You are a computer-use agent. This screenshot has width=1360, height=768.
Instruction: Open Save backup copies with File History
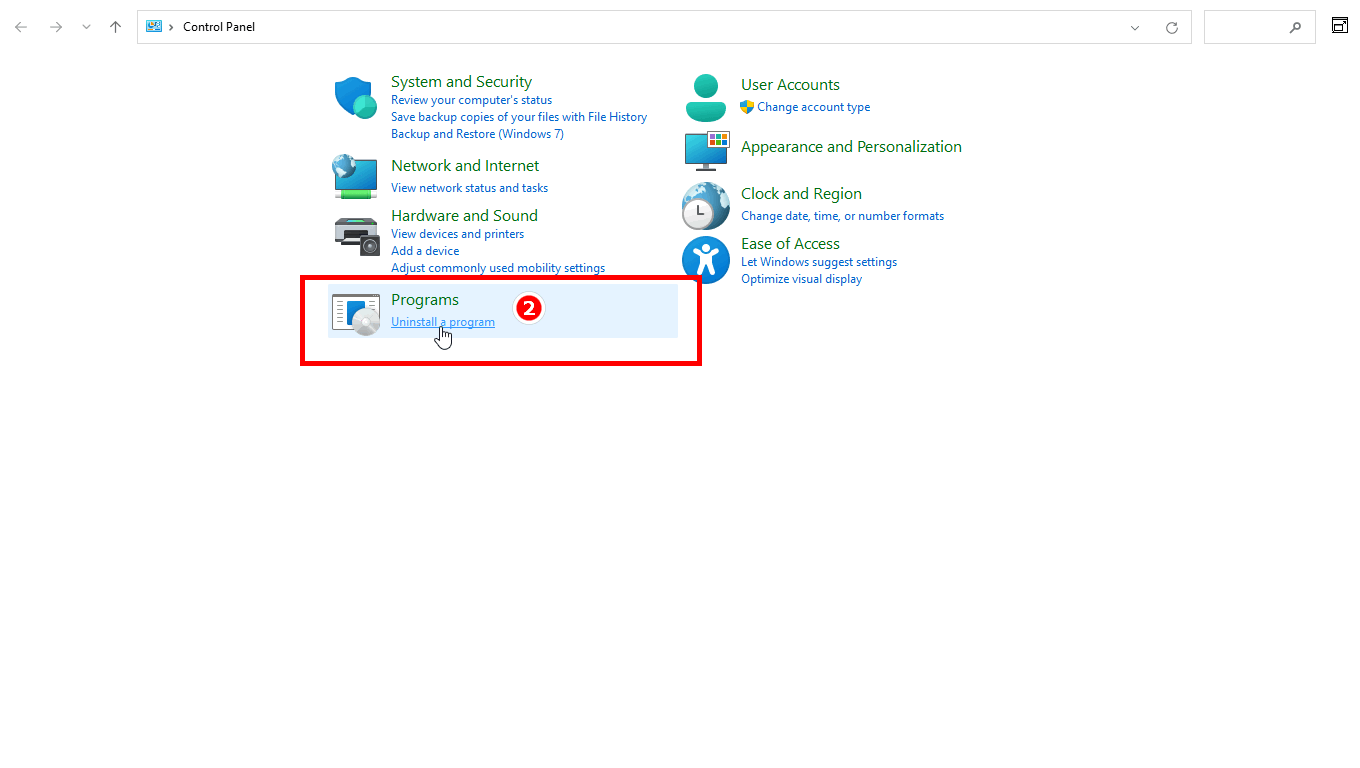pyautogui.click(x=519, y=117)
